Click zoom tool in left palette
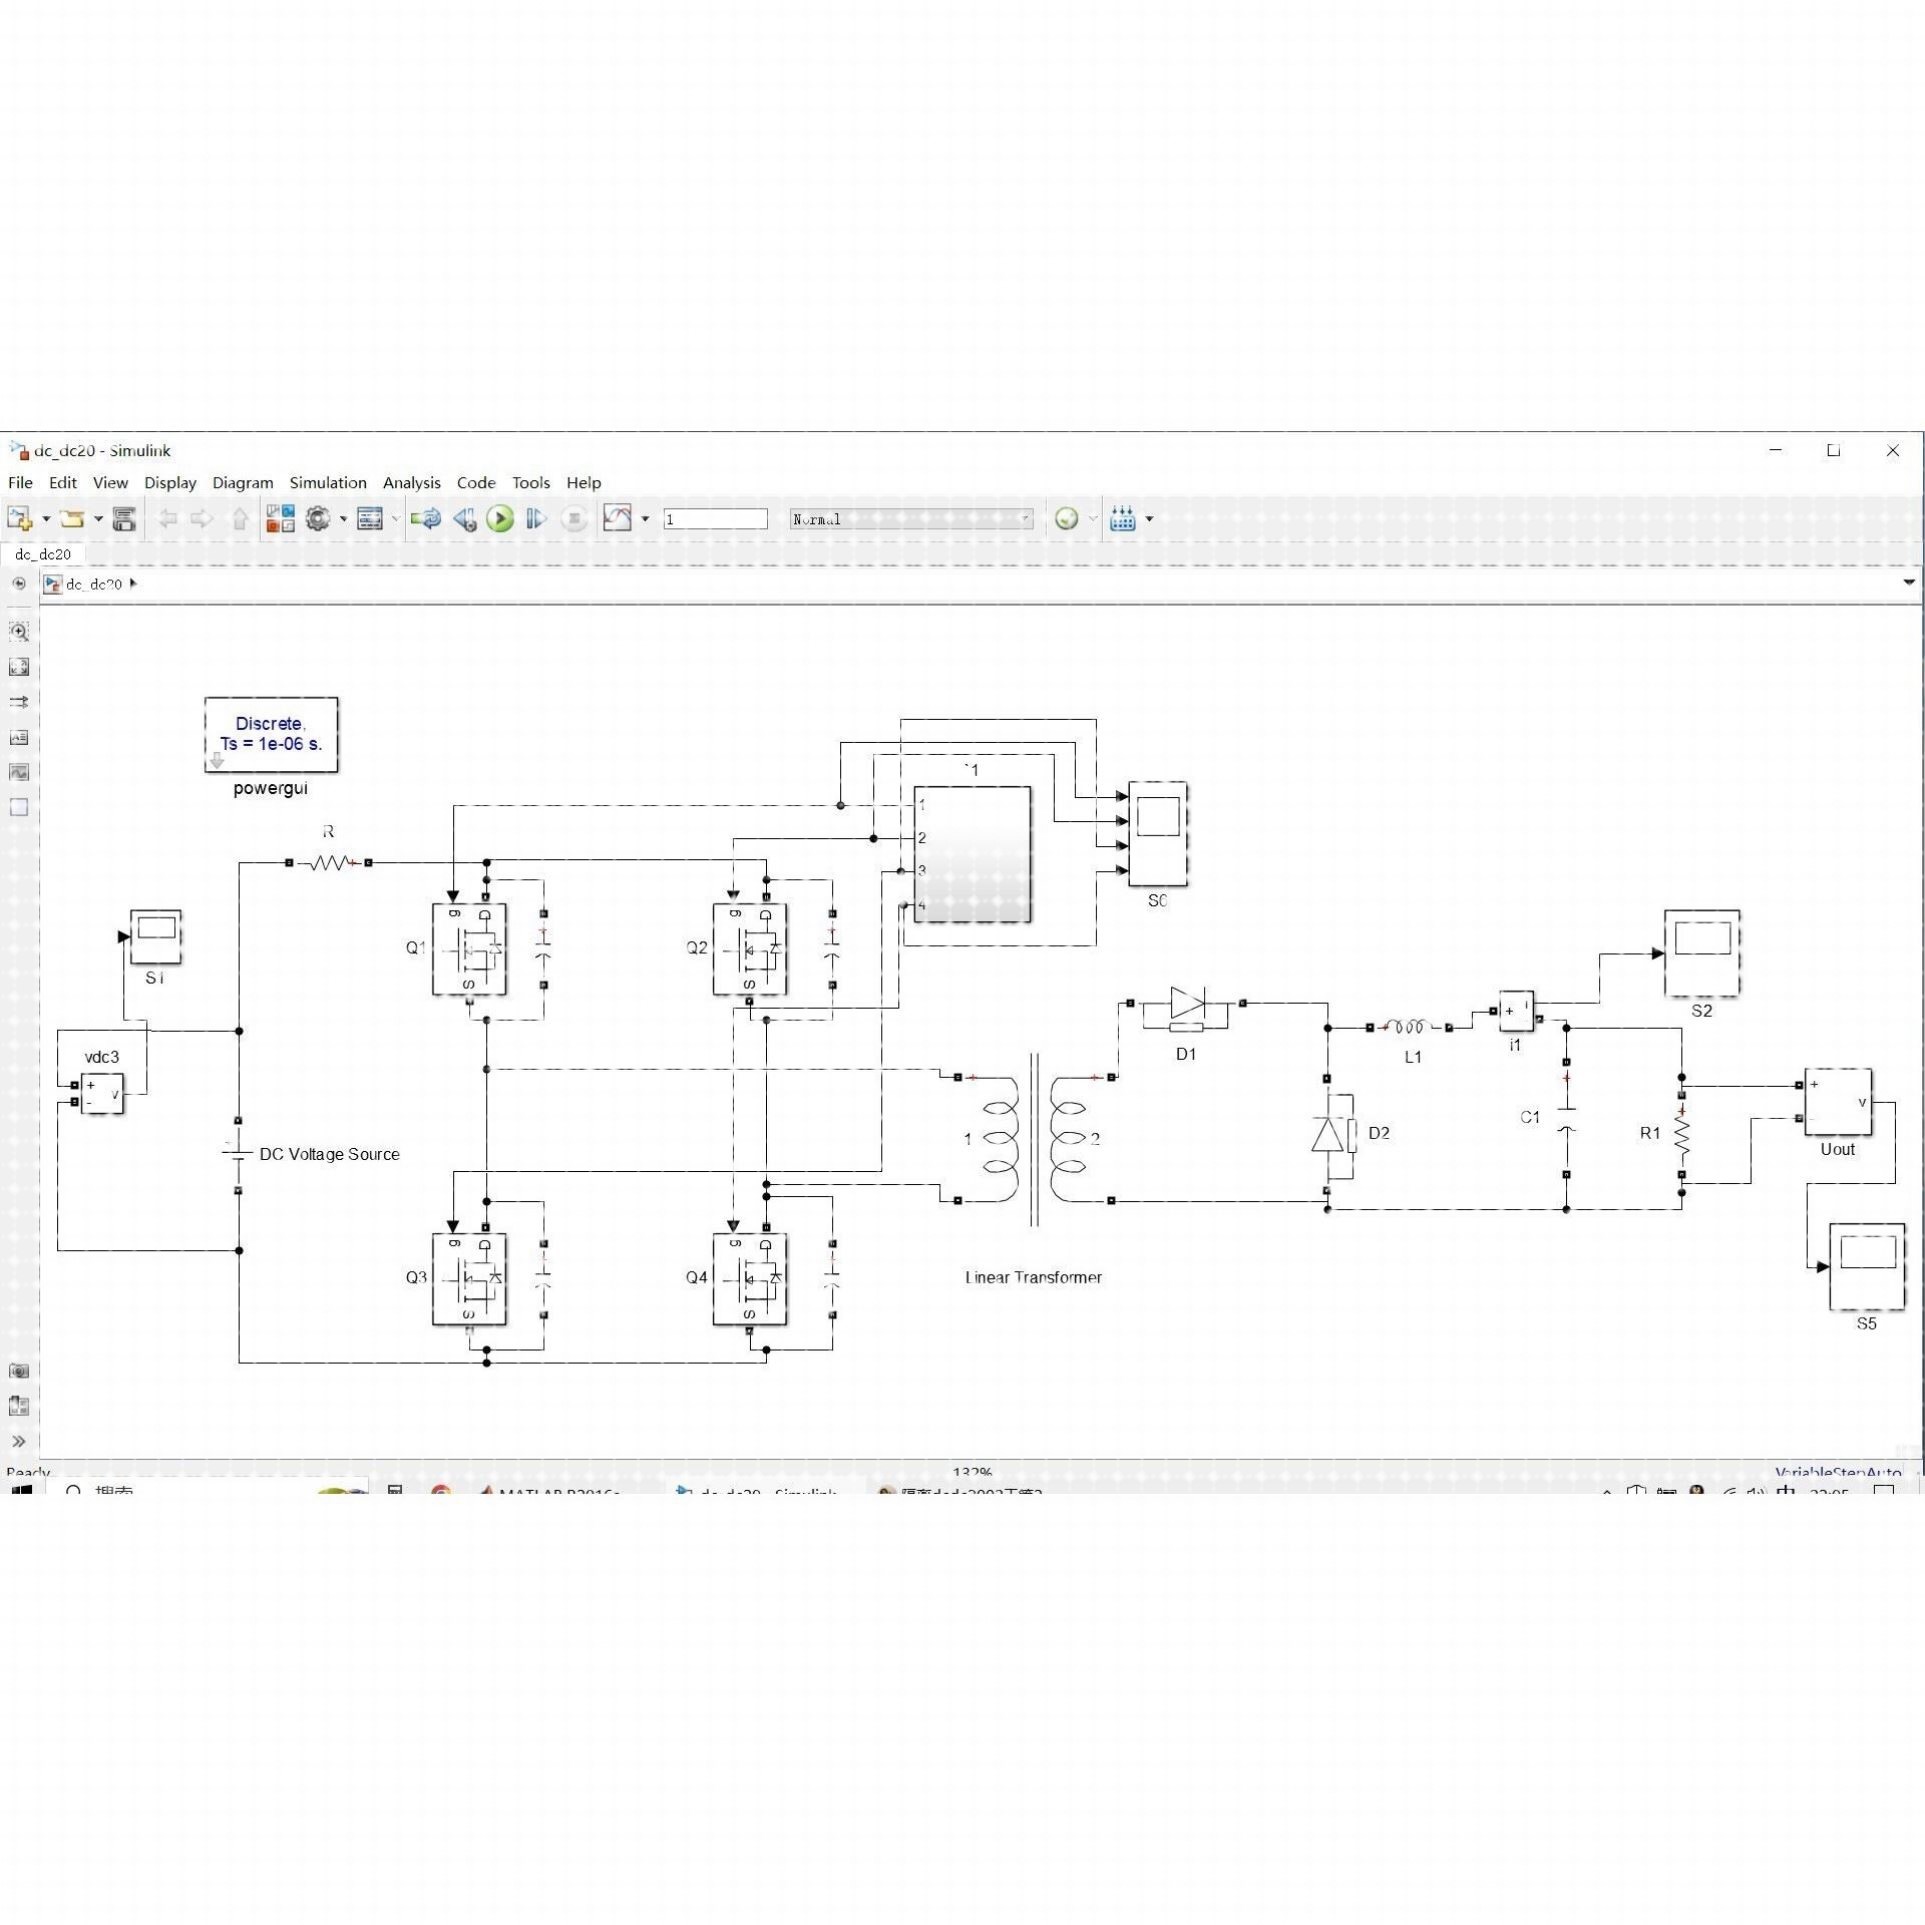The image size is (1925, 1925). click(19, 631)
